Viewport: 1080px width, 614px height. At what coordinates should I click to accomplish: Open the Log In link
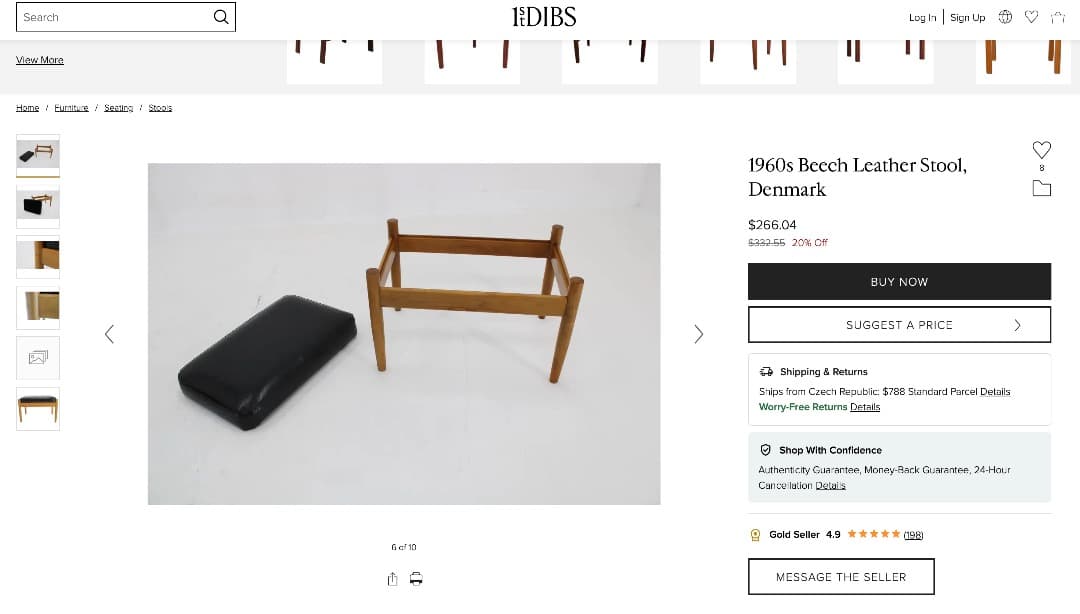(922, 17)
